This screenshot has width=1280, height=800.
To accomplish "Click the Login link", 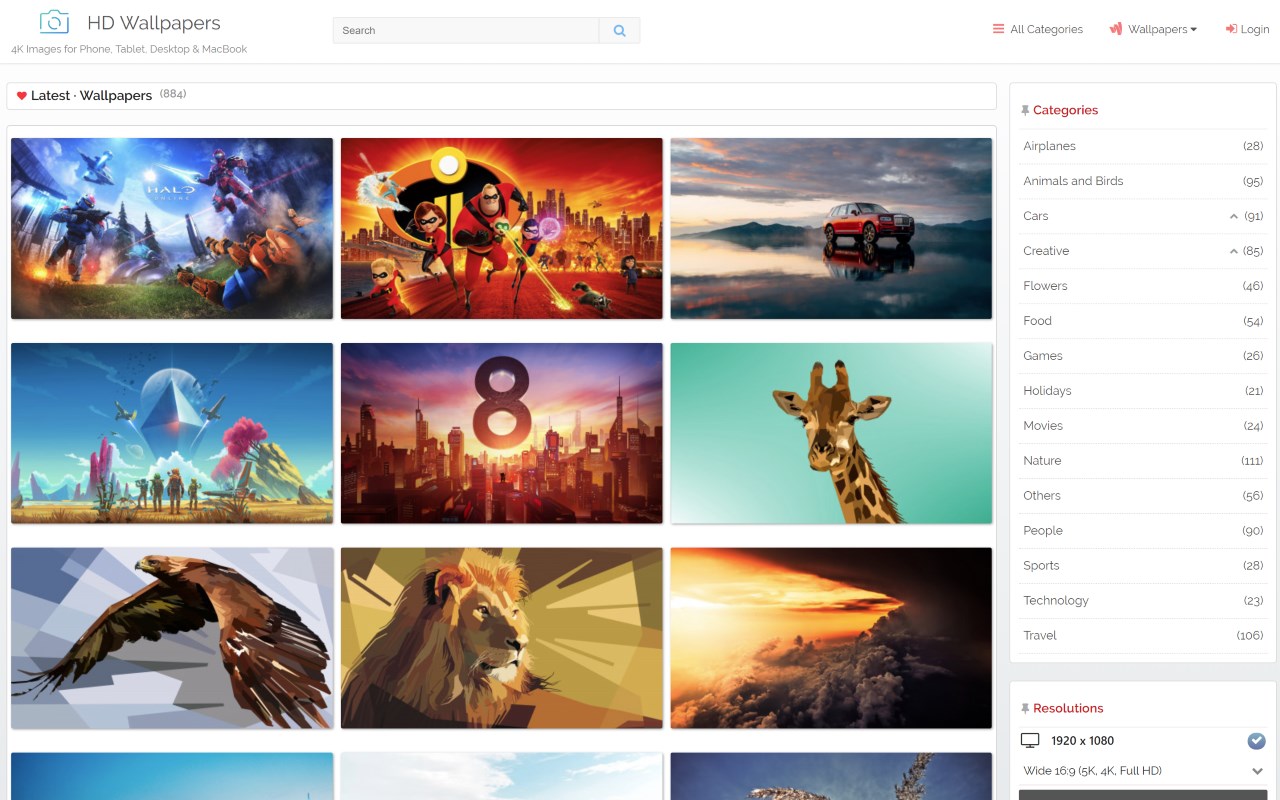I will pos(1247,29).
